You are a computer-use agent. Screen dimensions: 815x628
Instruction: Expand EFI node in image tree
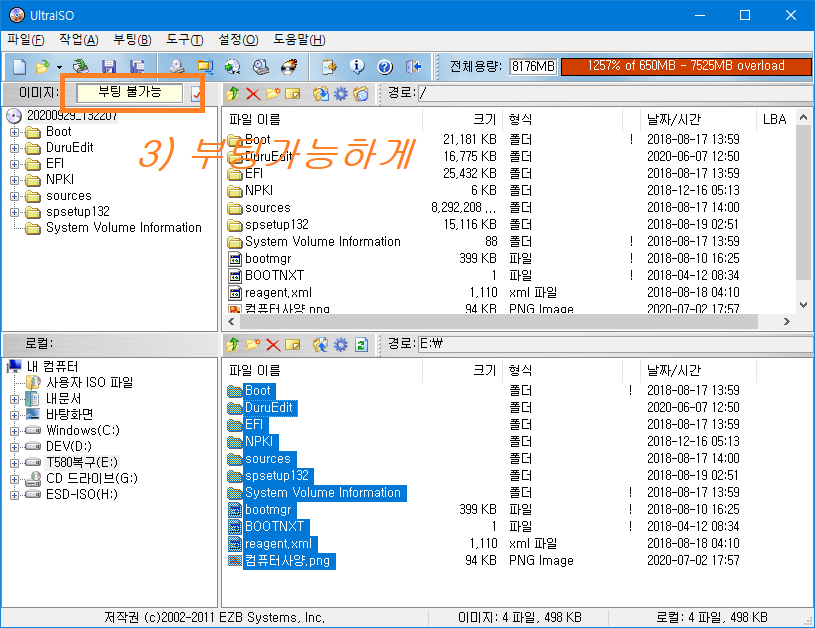click(15, 165)
